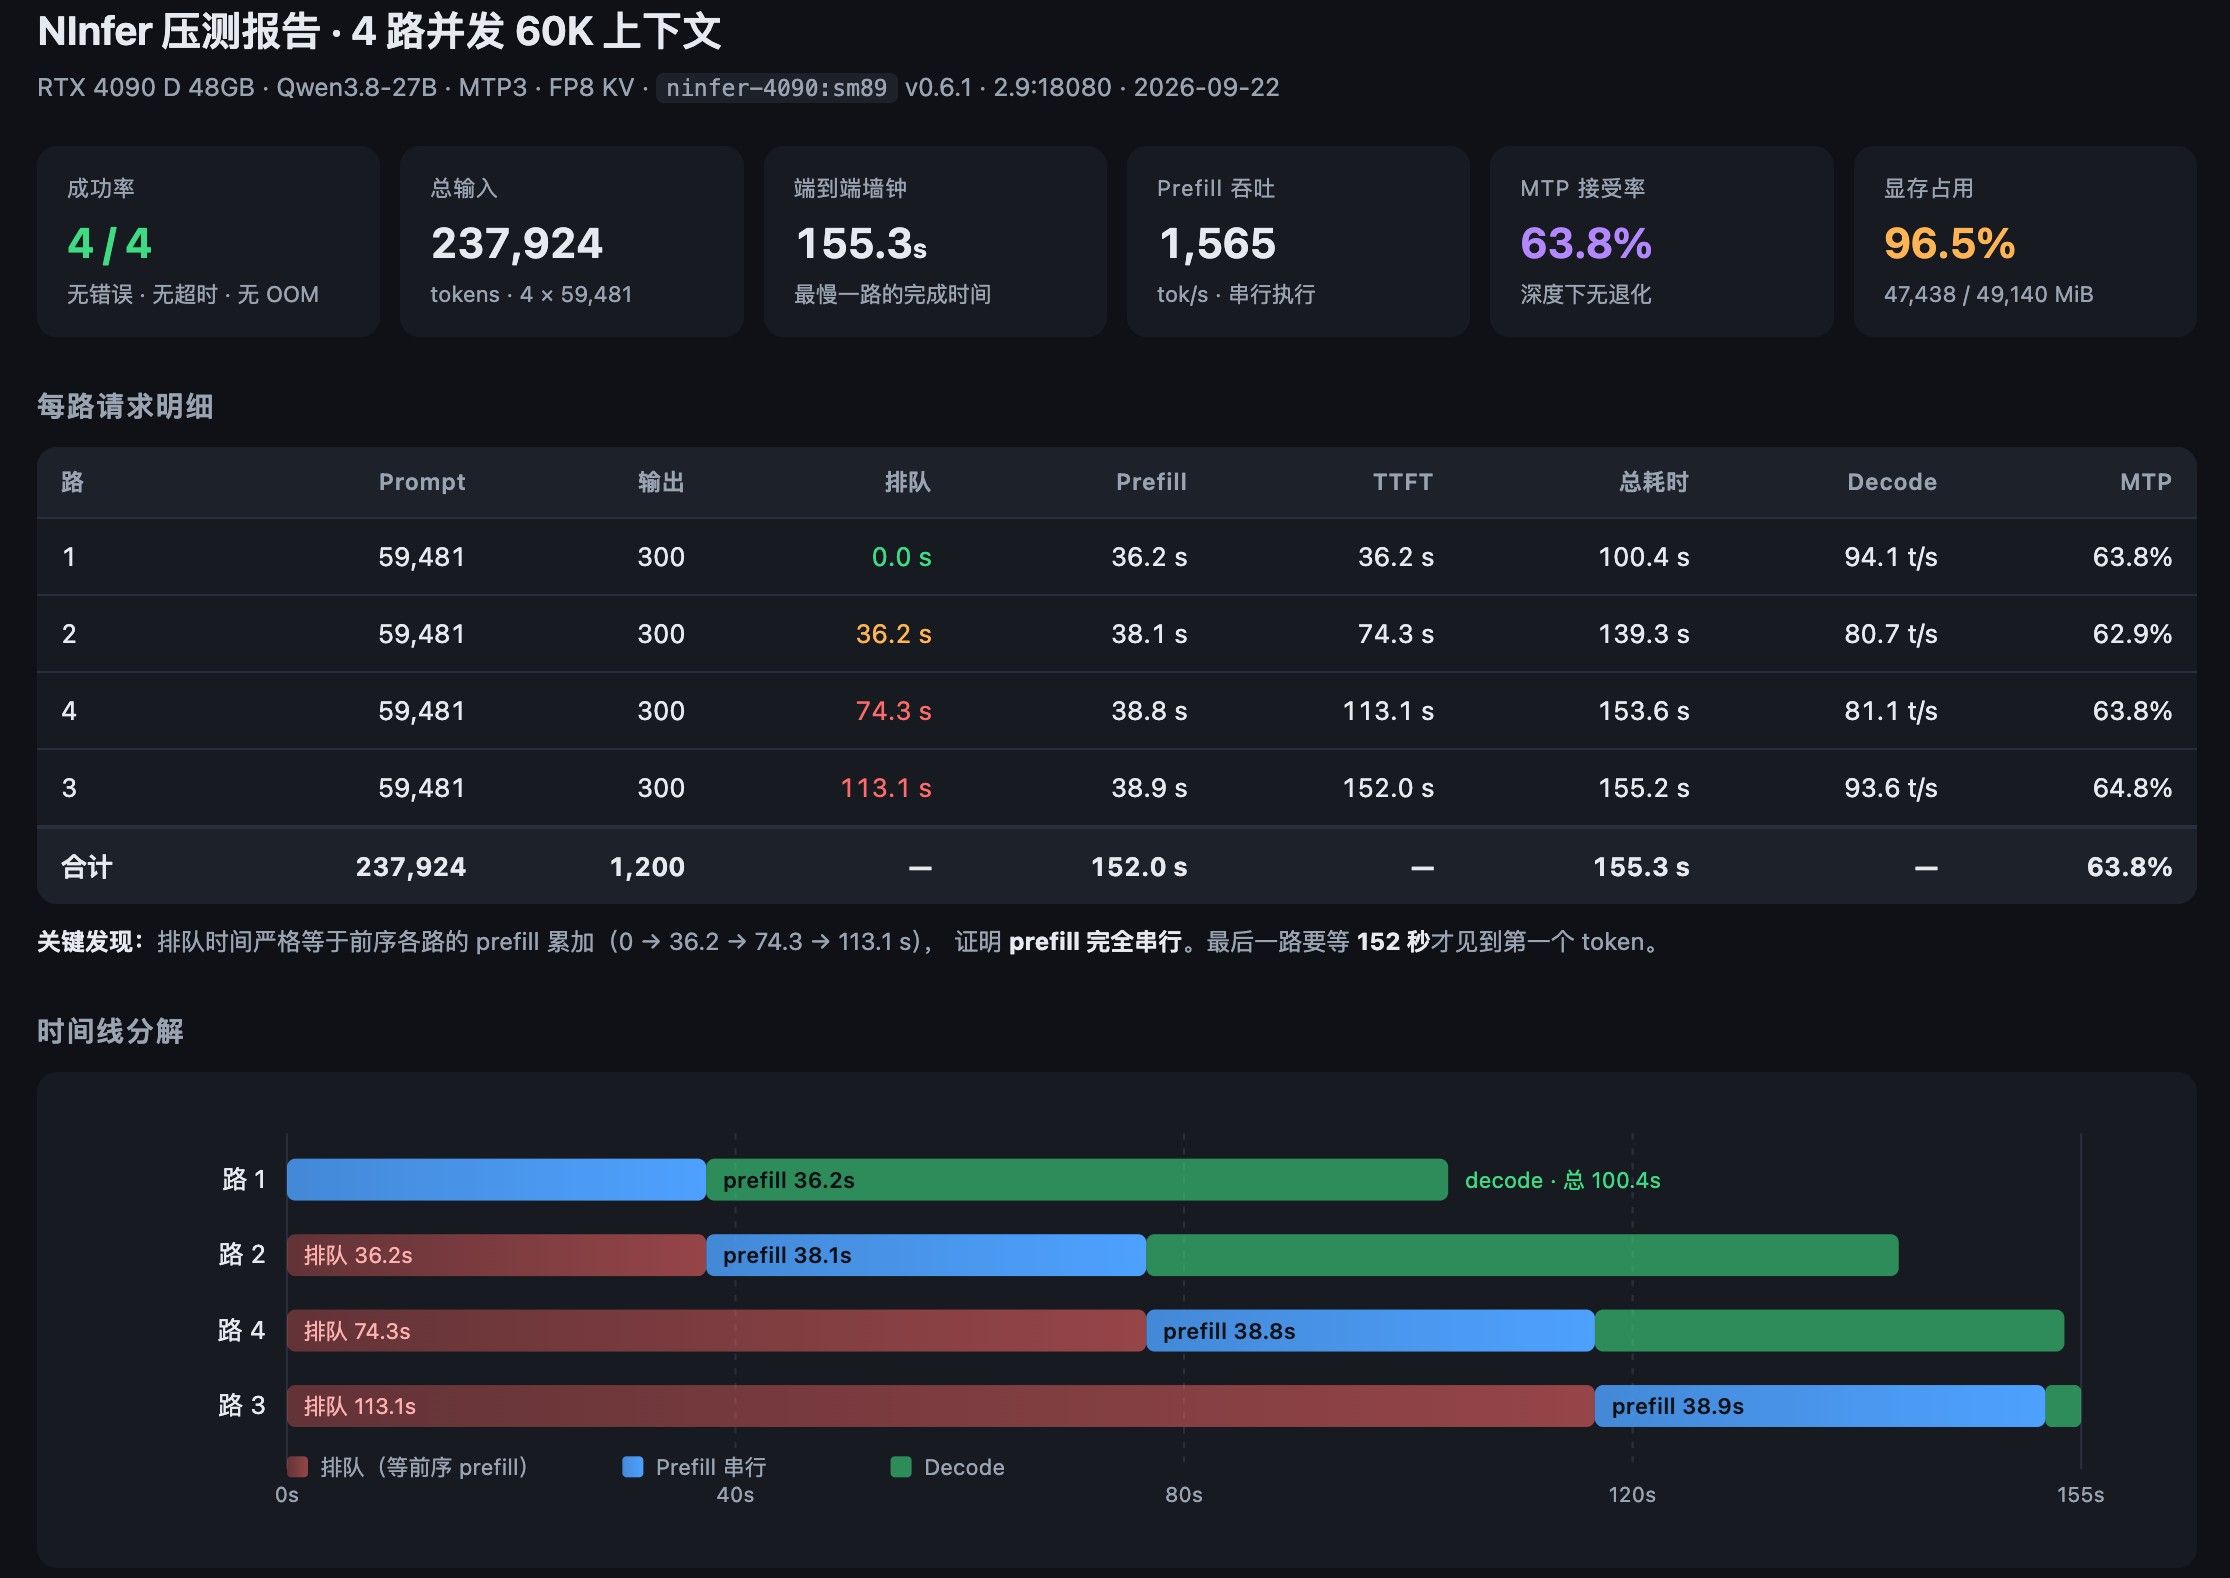The image size is (2230, 1578).
Task: Click route 1 blue prefill bar
Action: [496, 1180]
